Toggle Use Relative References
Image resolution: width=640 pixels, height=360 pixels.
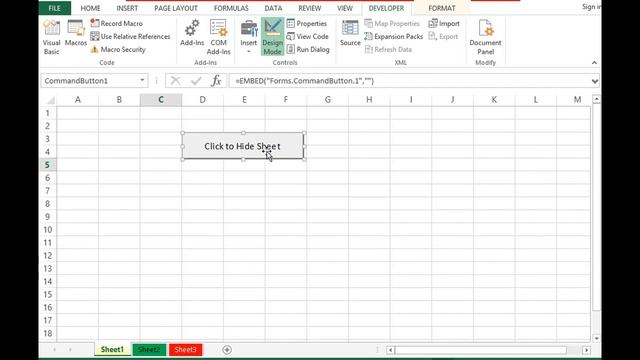[x=130, y=36]
